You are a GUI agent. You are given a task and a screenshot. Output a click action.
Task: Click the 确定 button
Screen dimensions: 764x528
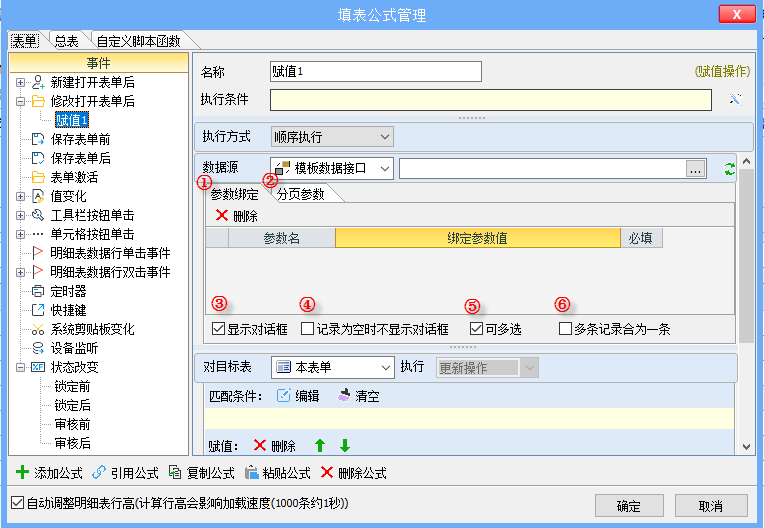(629, 506)
